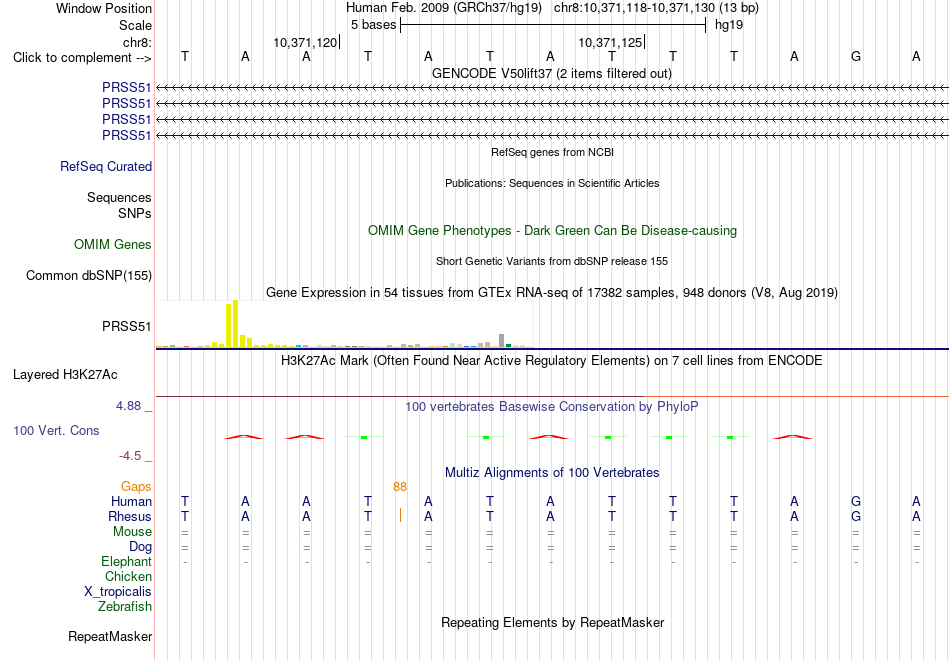Click the hg19 label beside scale bar
This screenshot has height=660, width=950.
point(729,25)
